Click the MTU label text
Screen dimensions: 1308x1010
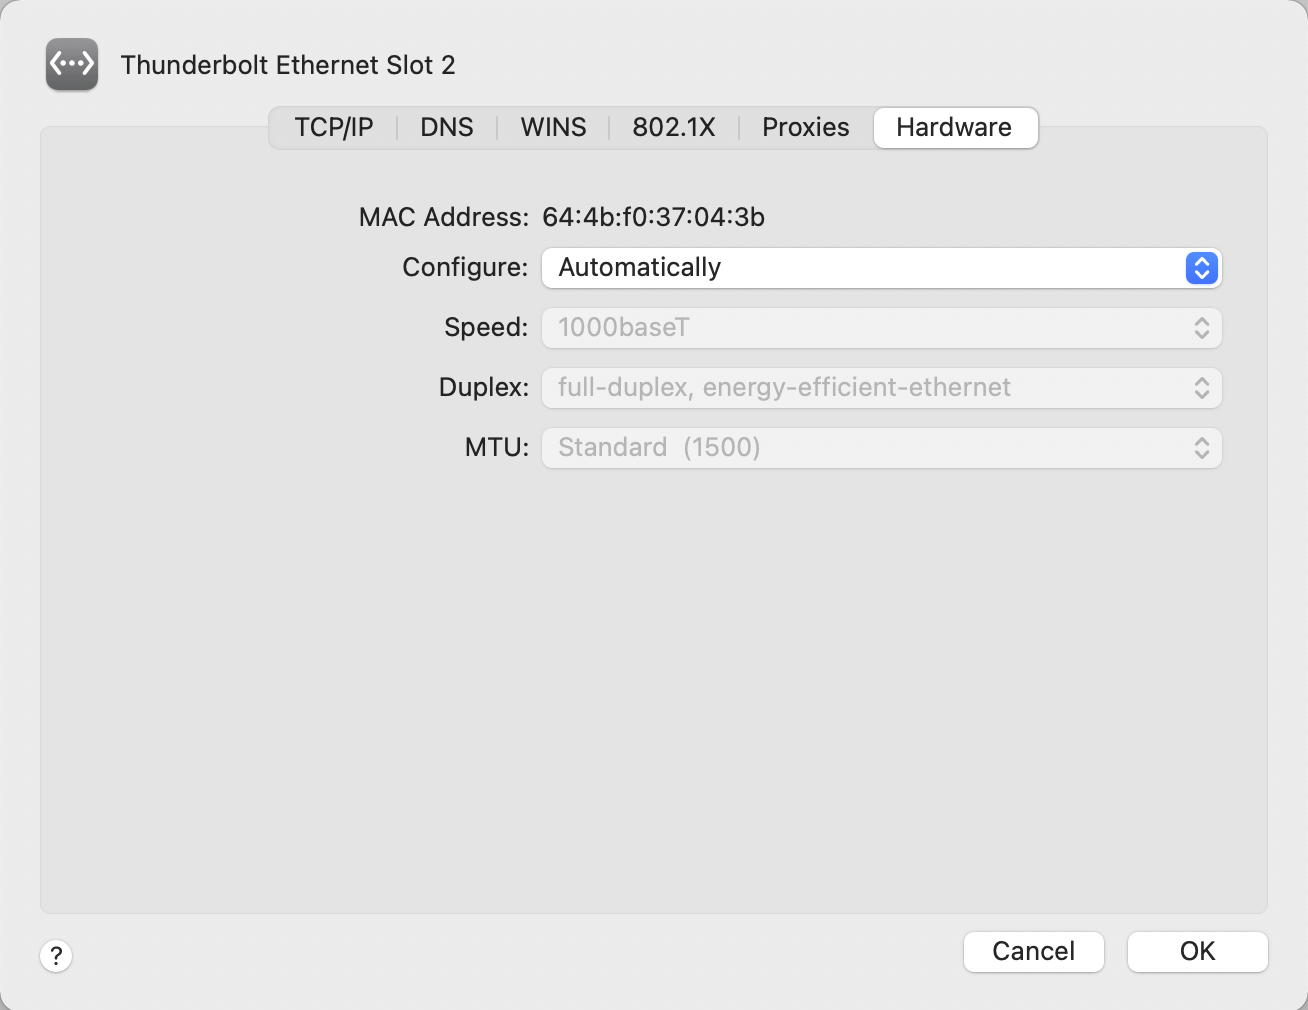click(x=497, y=448)
